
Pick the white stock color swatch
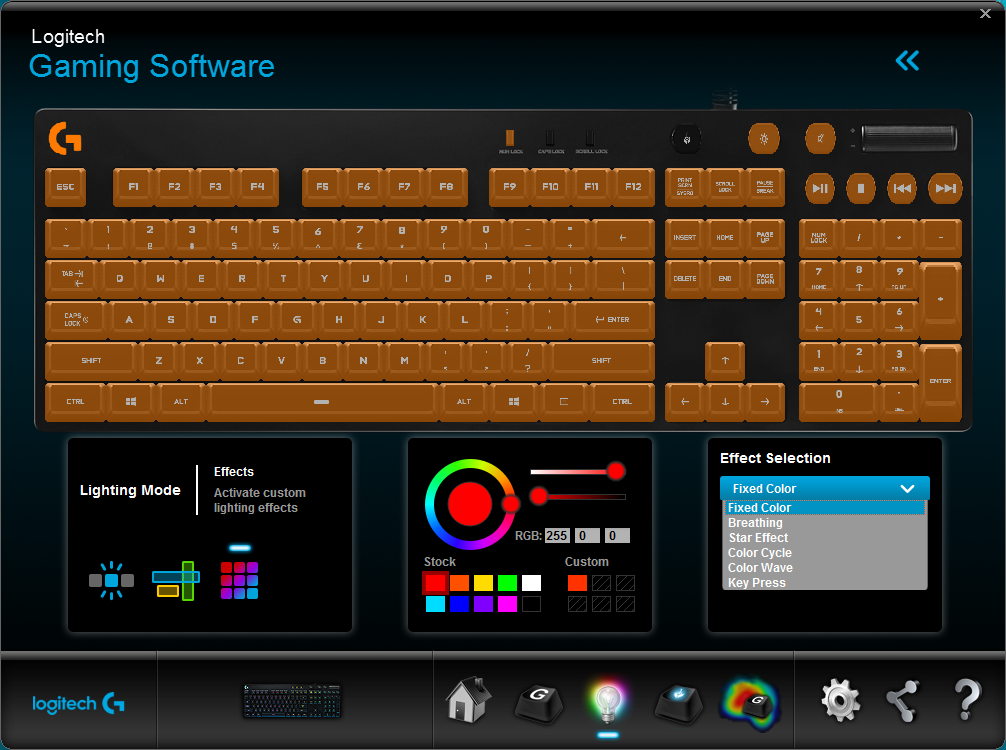coord(531,583)
